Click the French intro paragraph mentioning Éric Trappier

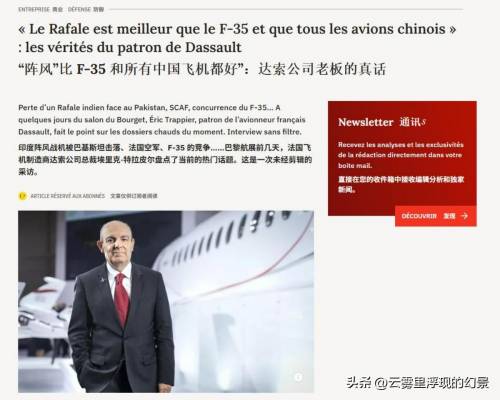coord(162,120)
